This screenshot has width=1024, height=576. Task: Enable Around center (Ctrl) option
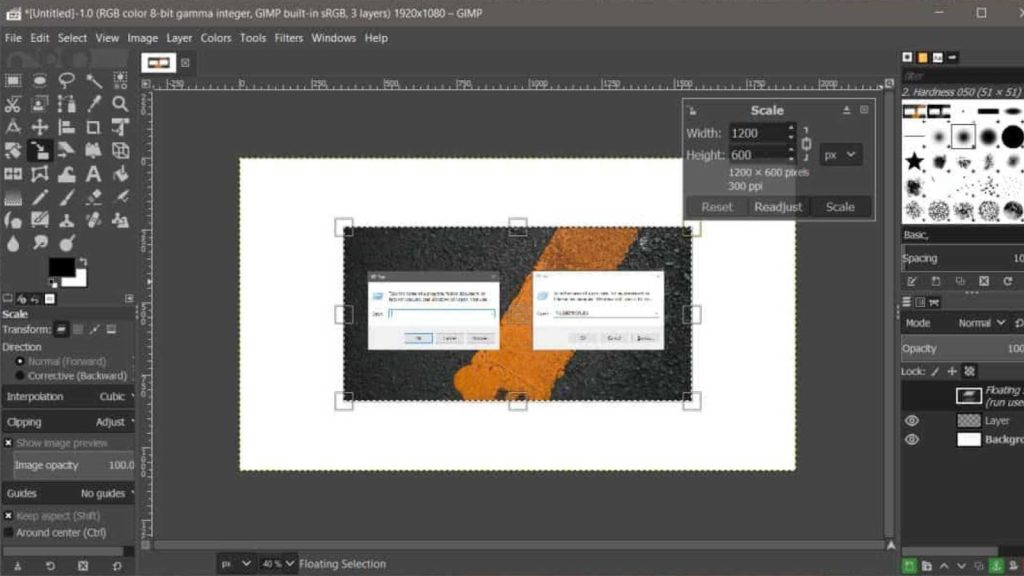click(9, 533)
